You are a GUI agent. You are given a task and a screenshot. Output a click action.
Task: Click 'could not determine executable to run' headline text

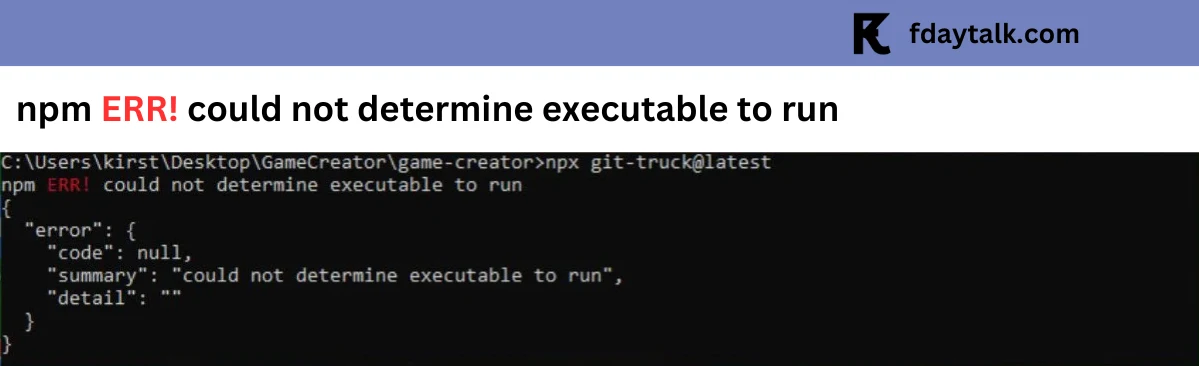(514, 111)
